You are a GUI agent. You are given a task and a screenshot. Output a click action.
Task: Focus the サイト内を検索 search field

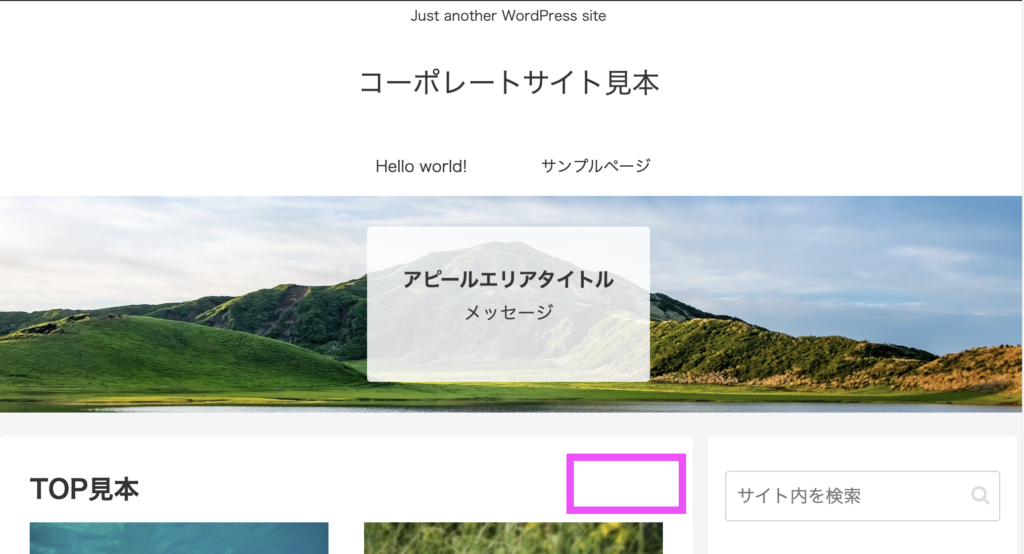845,496
